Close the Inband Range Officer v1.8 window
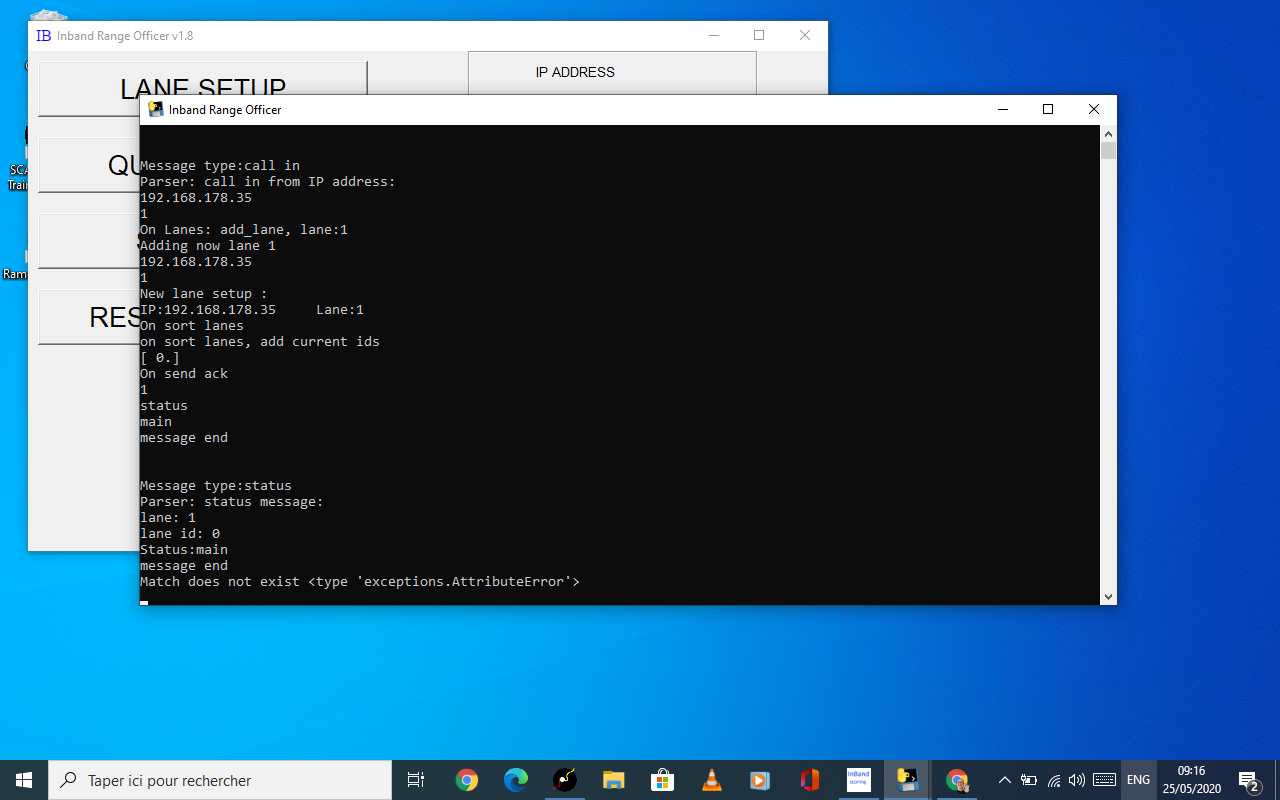 (805, 35)
